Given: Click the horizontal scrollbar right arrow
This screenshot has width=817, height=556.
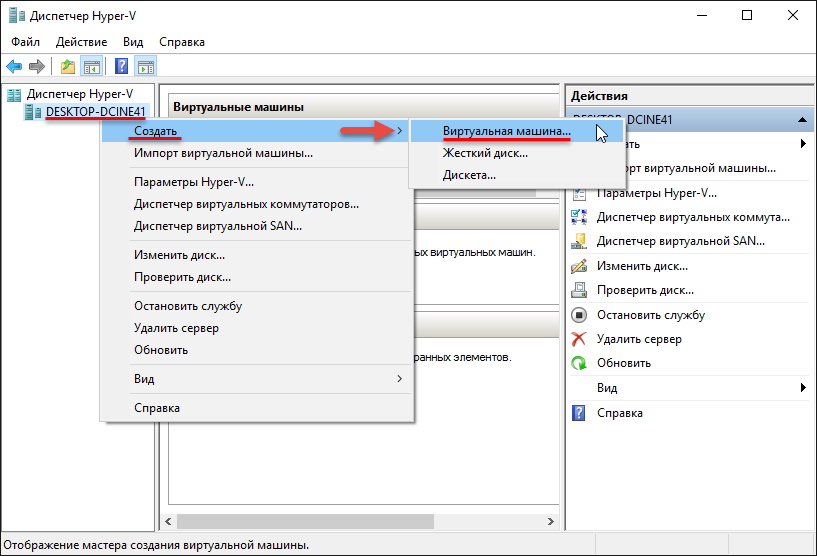Looking at the screenshot, I should click(551, 521).
